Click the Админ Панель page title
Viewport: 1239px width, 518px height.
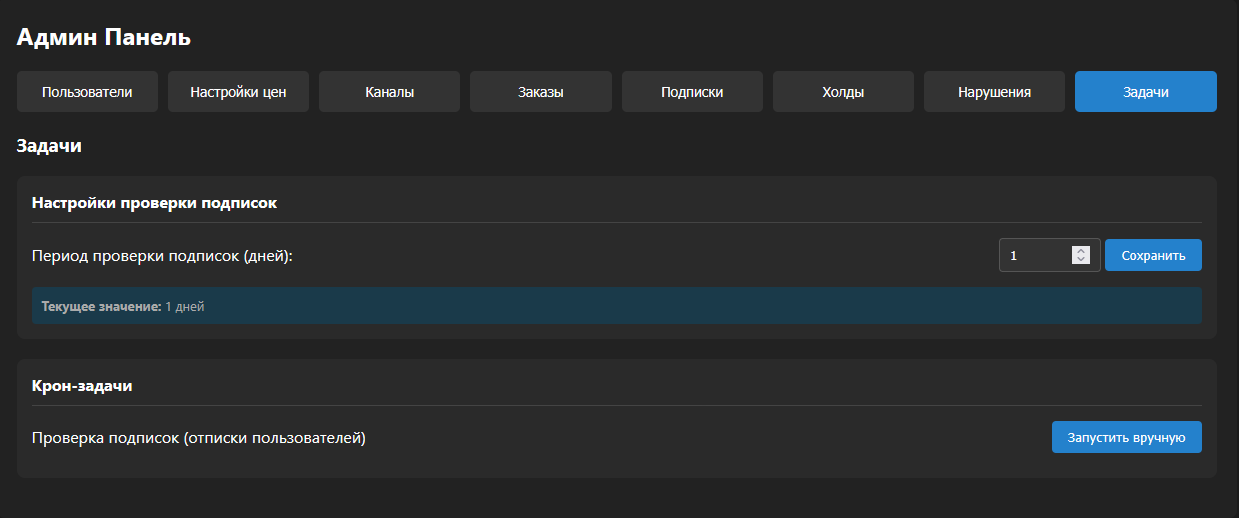click(104, 38)
